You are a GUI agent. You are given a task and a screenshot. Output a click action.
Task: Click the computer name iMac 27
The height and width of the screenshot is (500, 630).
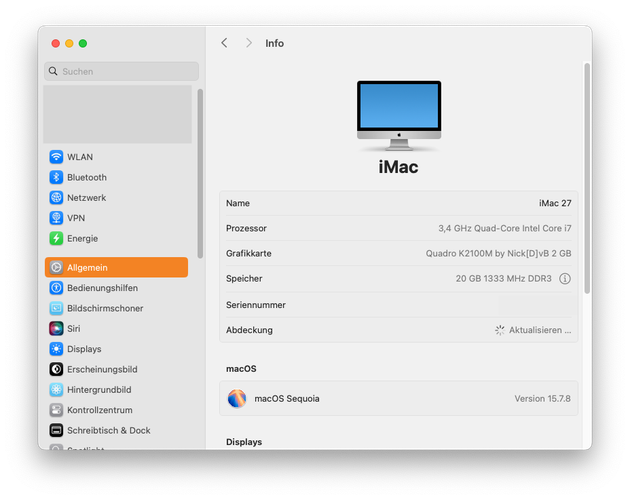555,203
